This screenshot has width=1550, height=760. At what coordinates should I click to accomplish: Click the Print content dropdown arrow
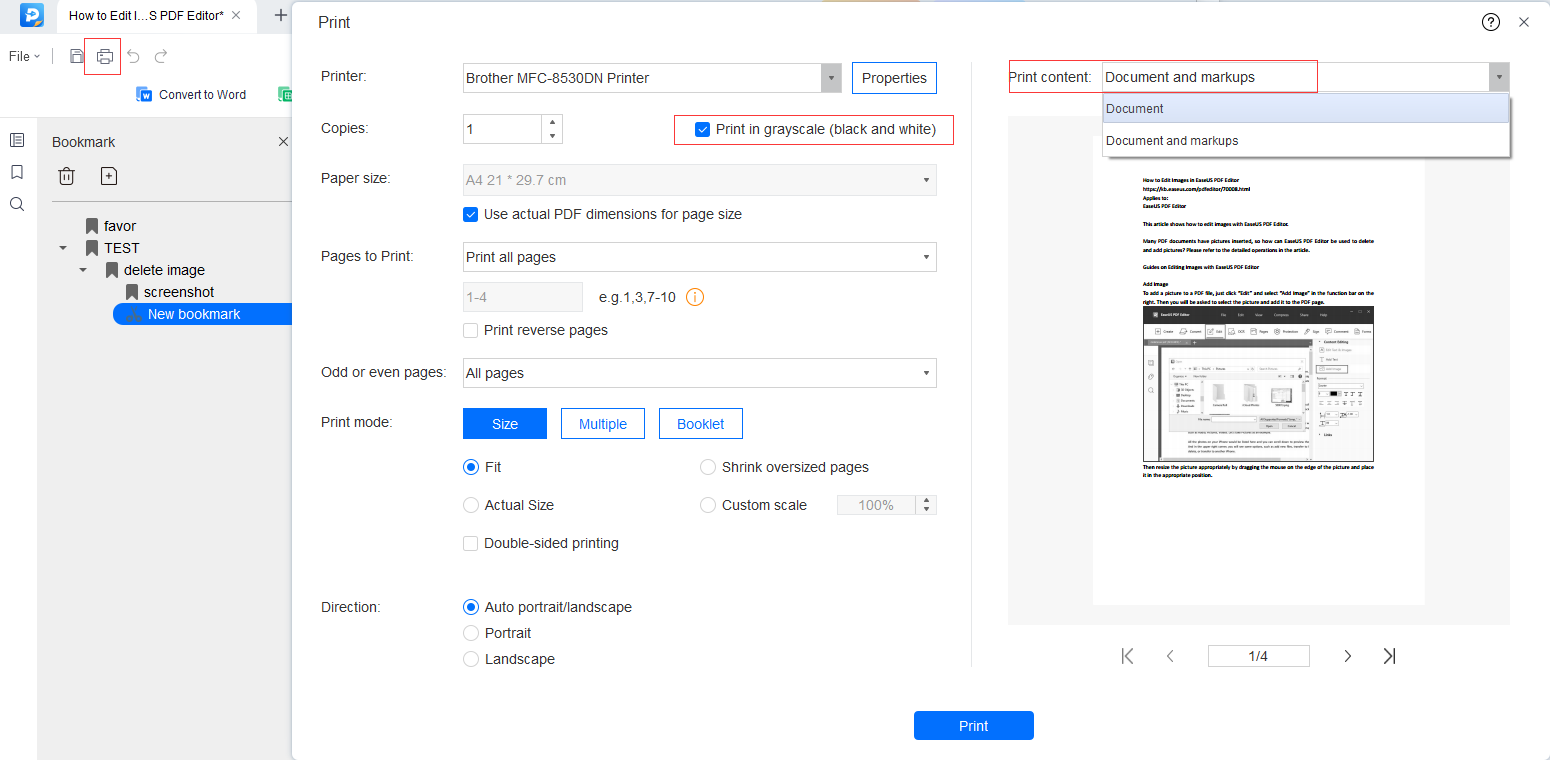pyautogui.click(x=1499, y=77)
